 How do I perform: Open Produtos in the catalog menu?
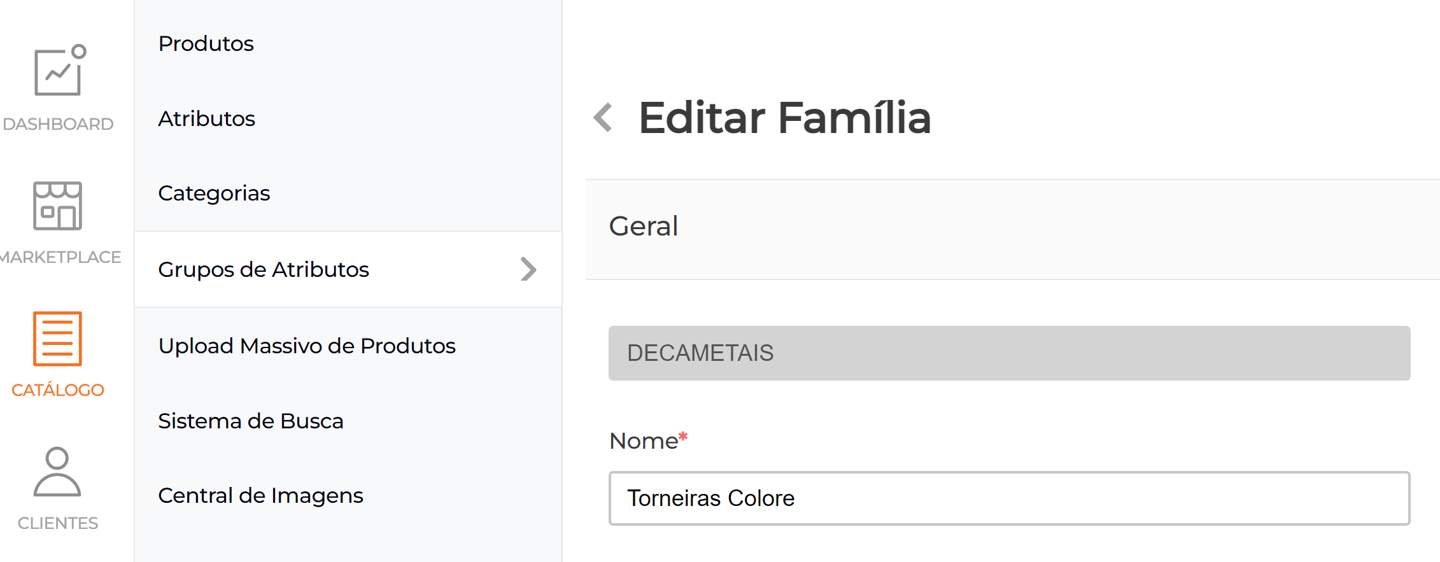(206, 44)
